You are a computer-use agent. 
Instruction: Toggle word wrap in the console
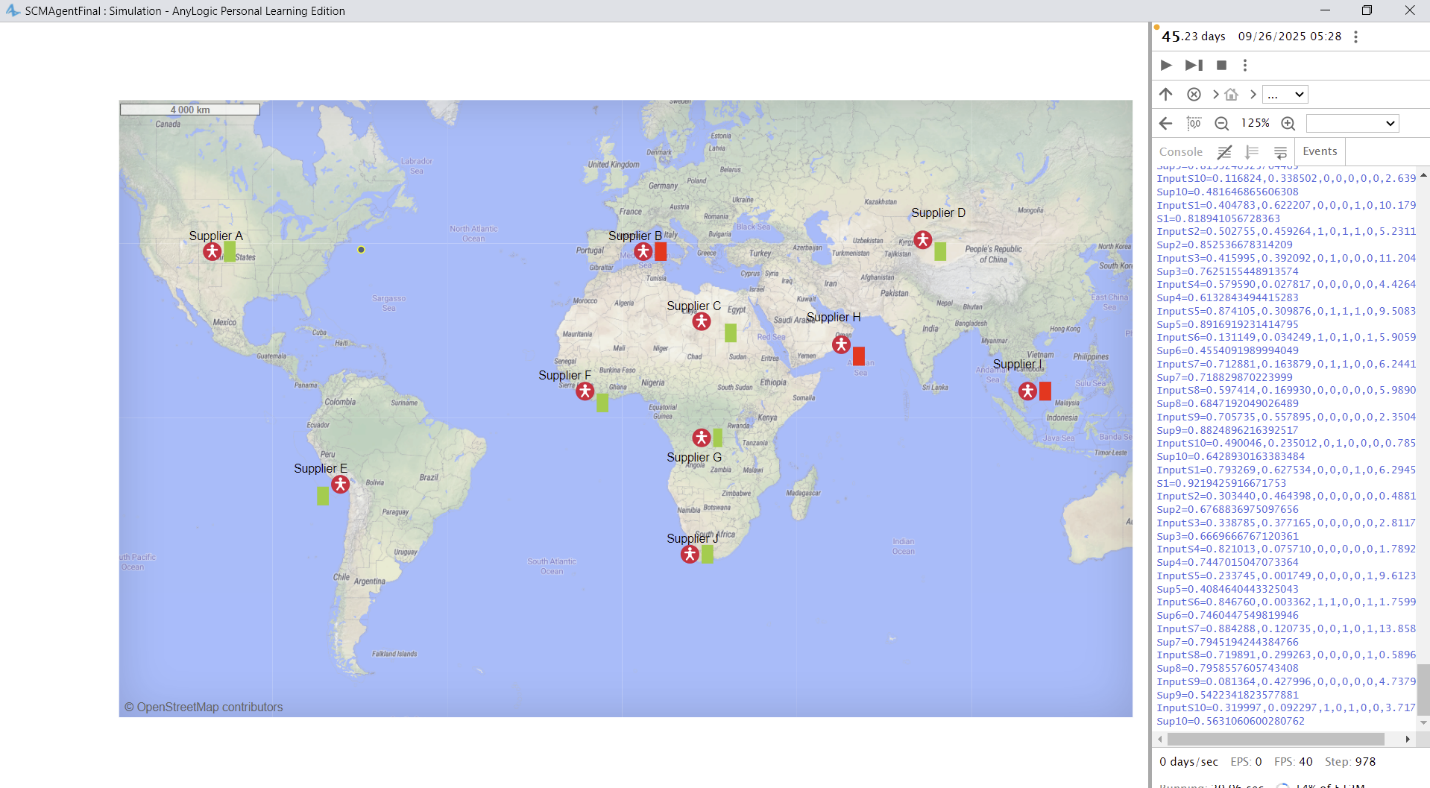(x=1280, y=152)
